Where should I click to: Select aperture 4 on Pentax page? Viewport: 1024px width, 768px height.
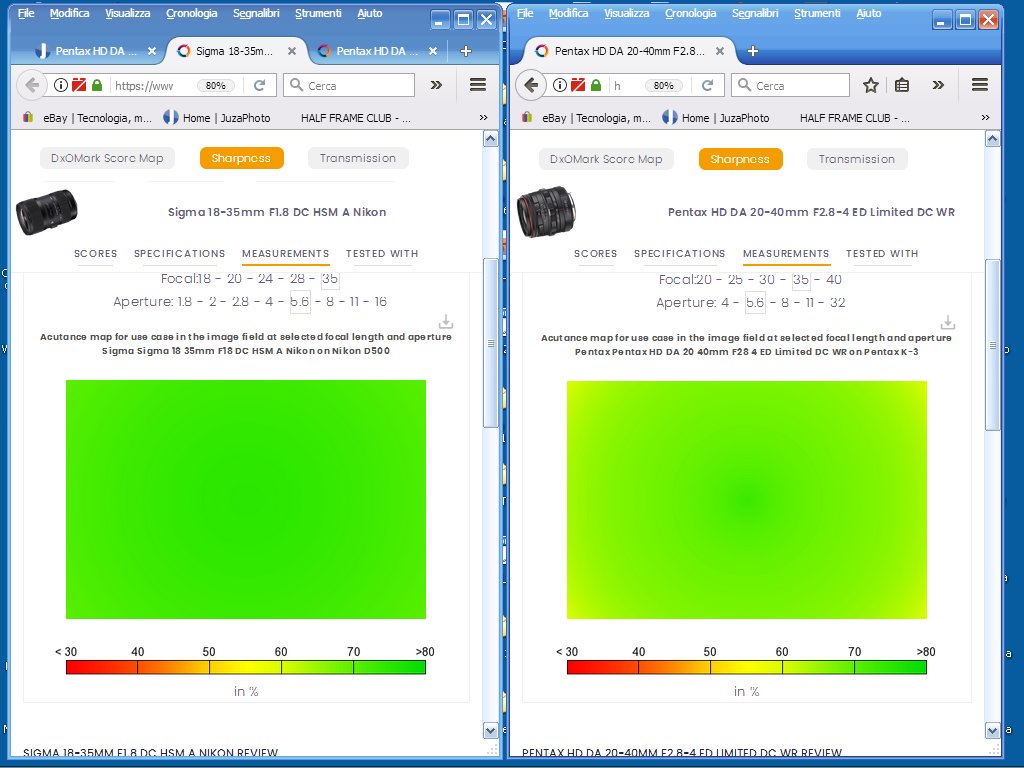[x=728, y=302]
